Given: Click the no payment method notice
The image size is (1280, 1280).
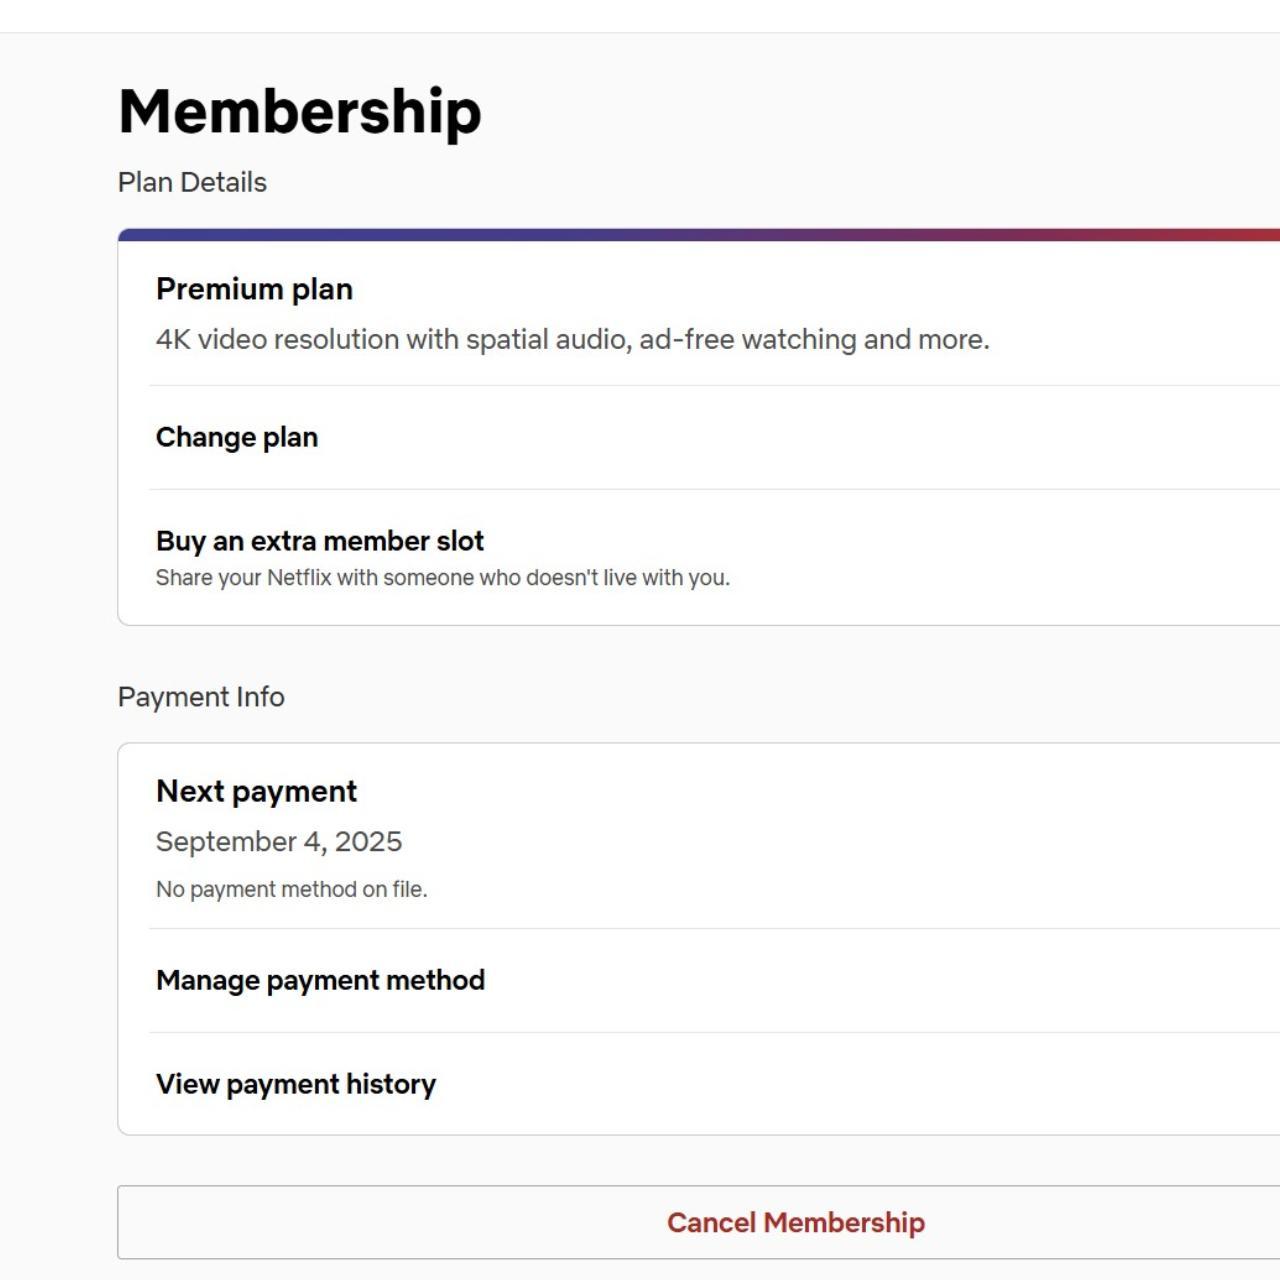Looking at the screenshot, I should point(292,888).
